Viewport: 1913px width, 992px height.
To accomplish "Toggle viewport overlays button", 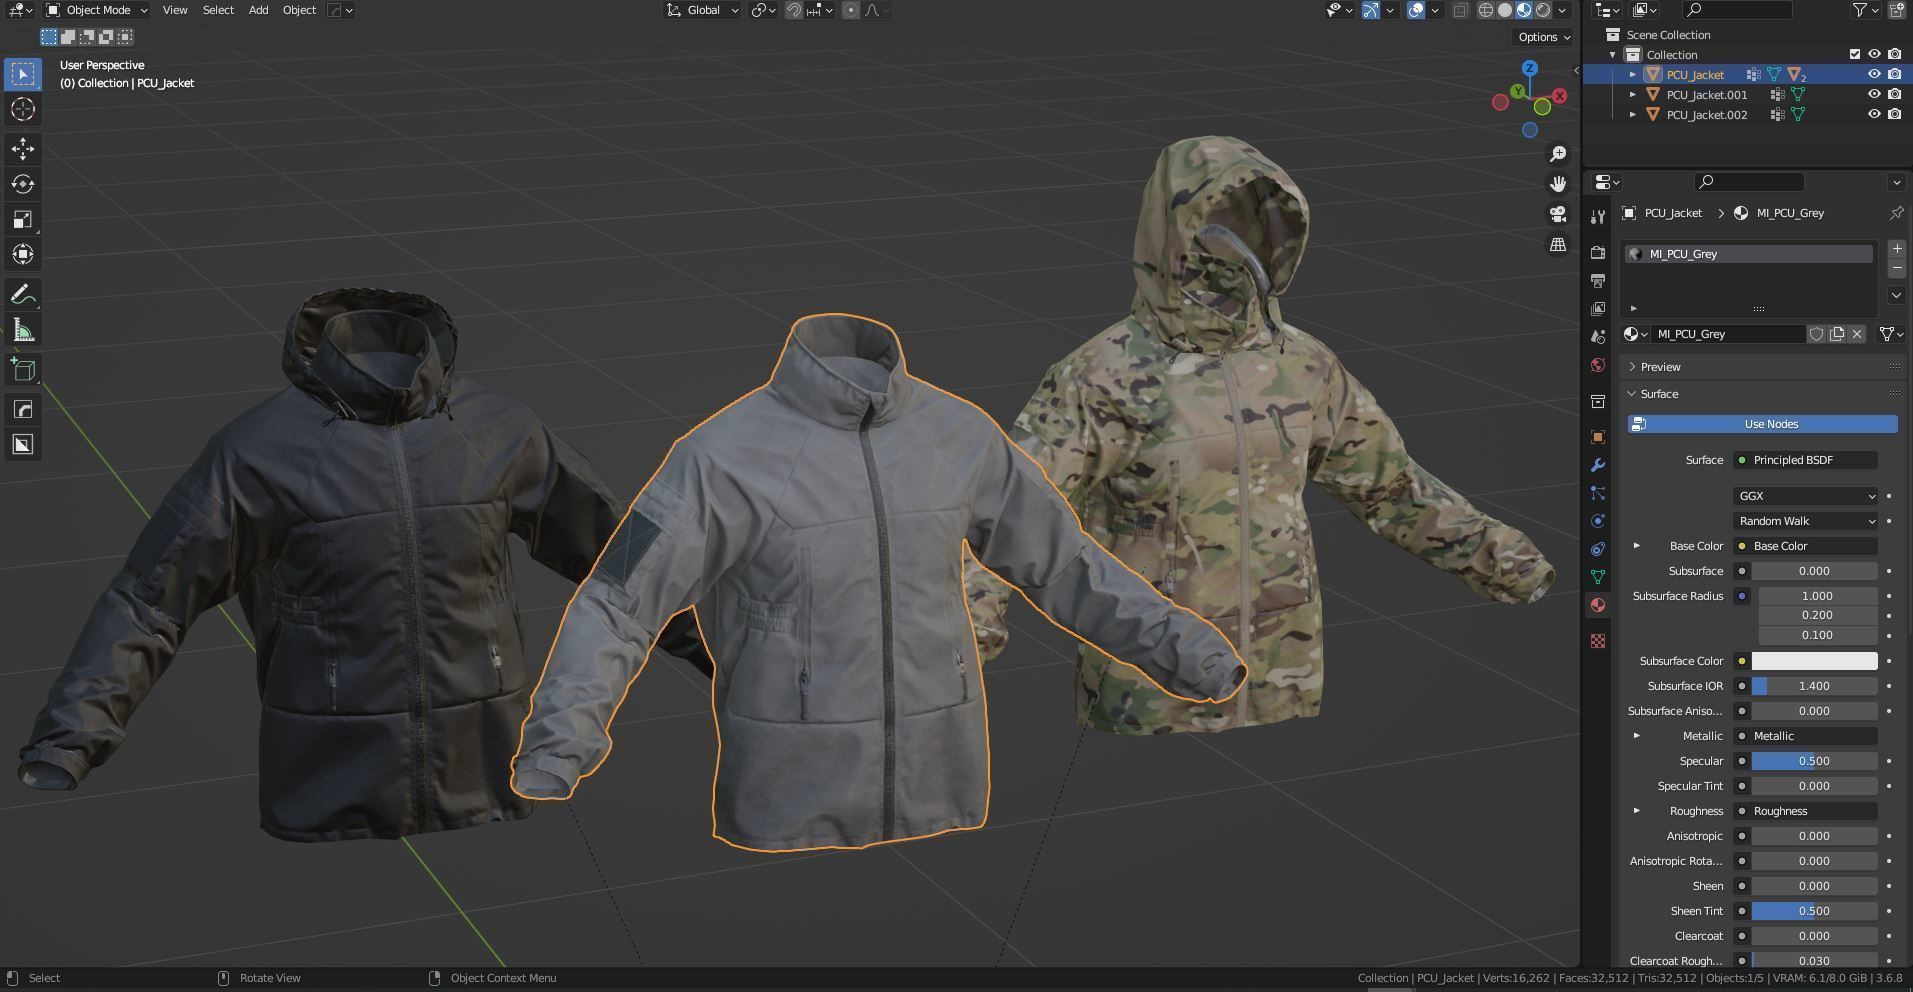I will [x=1416, y=10].
